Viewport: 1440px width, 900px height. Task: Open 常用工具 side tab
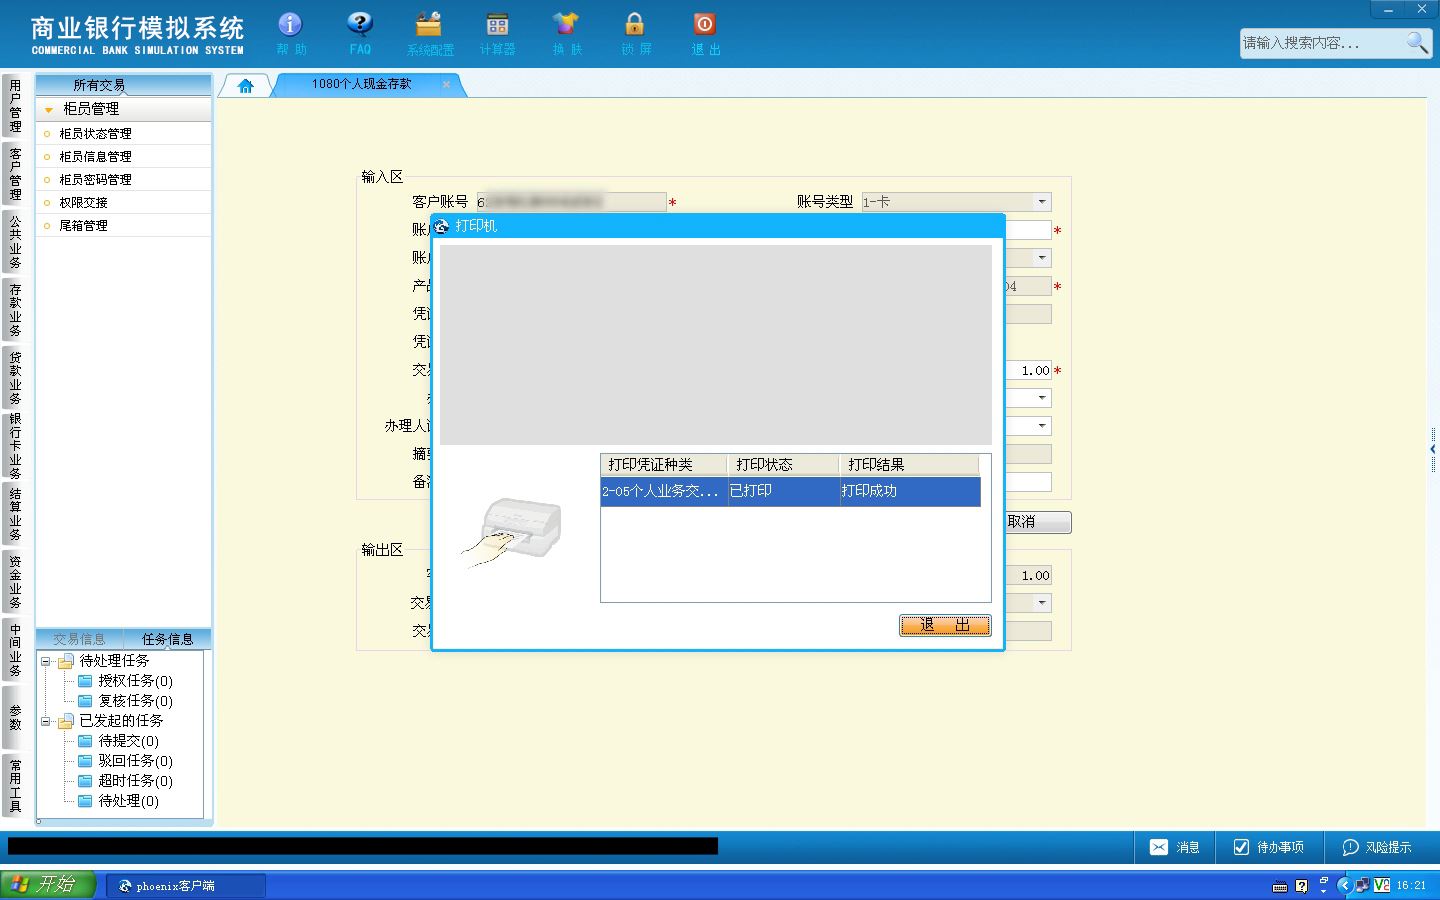(15, 786)
